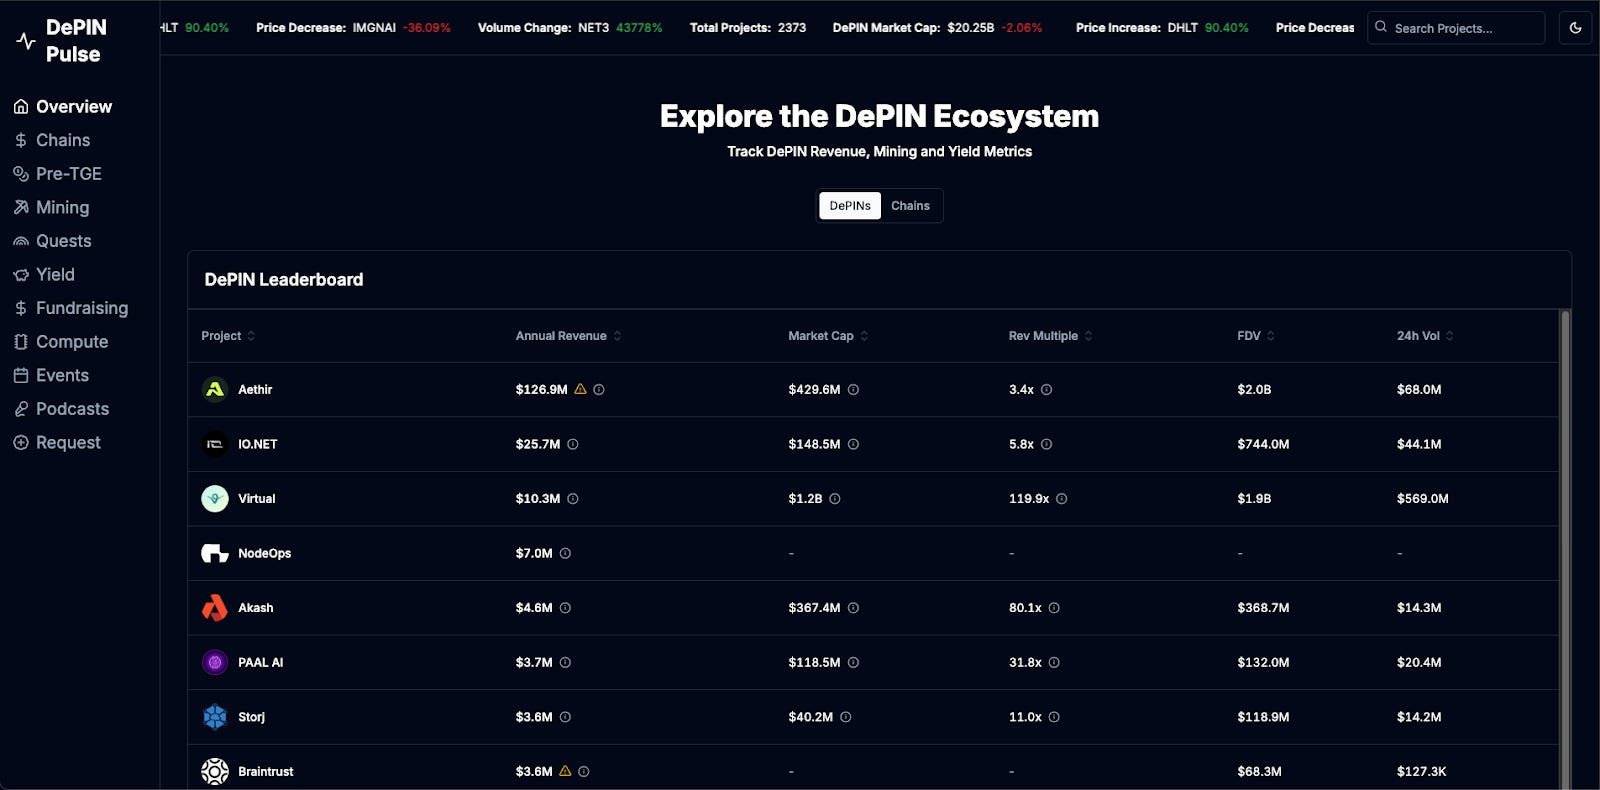Screen dimensions: 1600x790
Task: Open Quests from sidebar
Action: pos(53,241)
